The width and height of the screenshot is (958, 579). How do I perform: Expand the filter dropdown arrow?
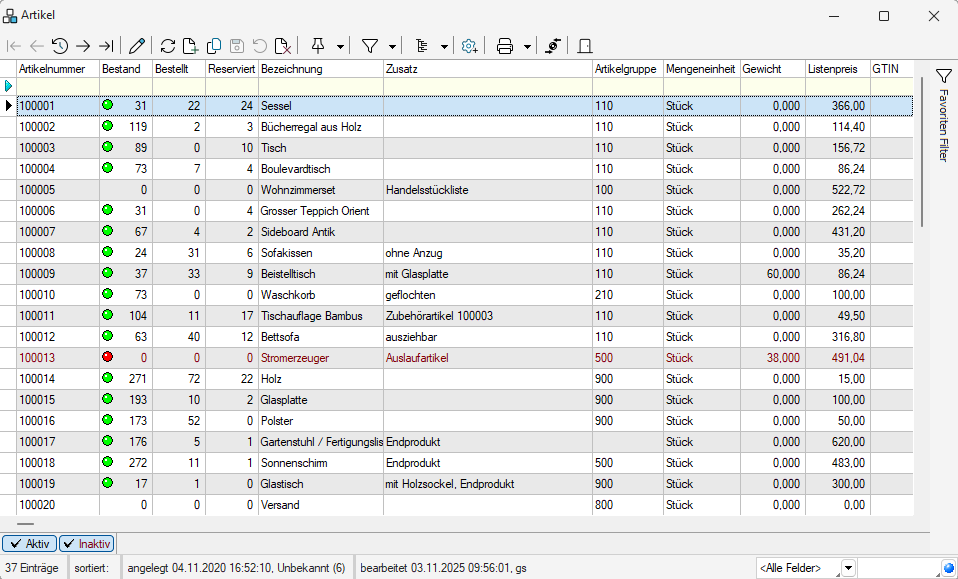[392, 46]
